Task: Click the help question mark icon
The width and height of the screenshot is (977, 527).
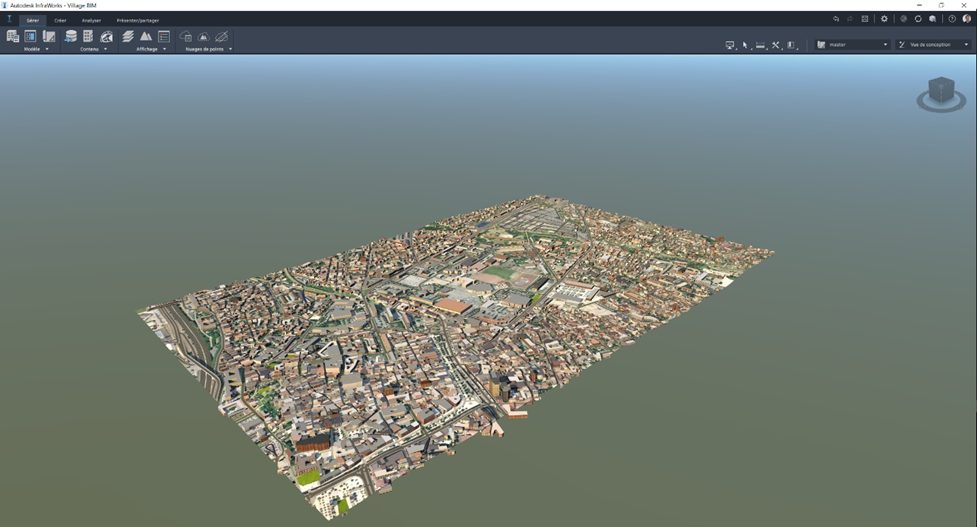Action: [x=952, y=19]
